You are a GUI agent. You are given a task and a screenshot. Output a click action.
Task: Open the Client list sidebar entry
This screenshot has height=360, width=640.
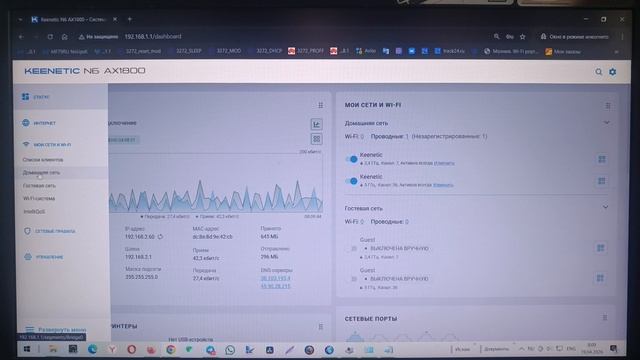pos(43,160)
